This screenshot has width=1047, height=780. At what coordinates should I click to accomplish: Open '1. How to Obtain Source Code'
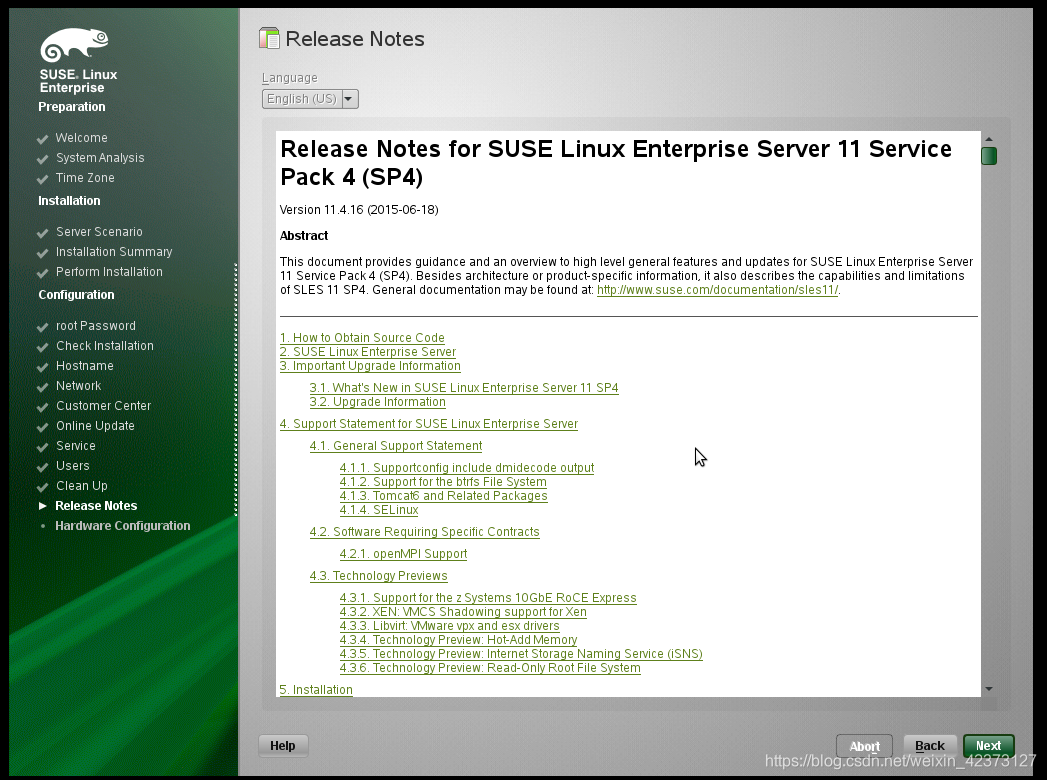[362, 338]
